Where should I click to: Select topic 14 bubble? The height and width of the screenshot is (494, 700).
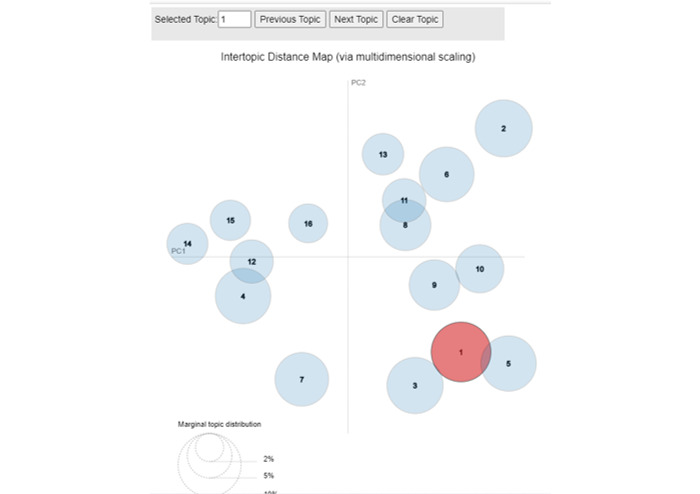click(188, 244)
